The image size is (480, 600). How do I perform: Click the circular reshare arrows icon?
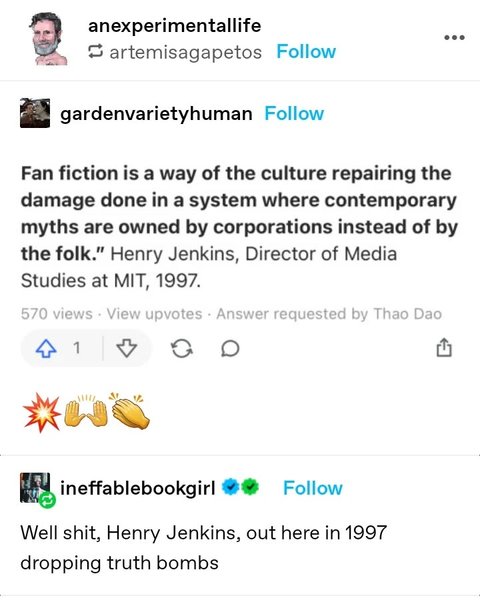[181, 349]
